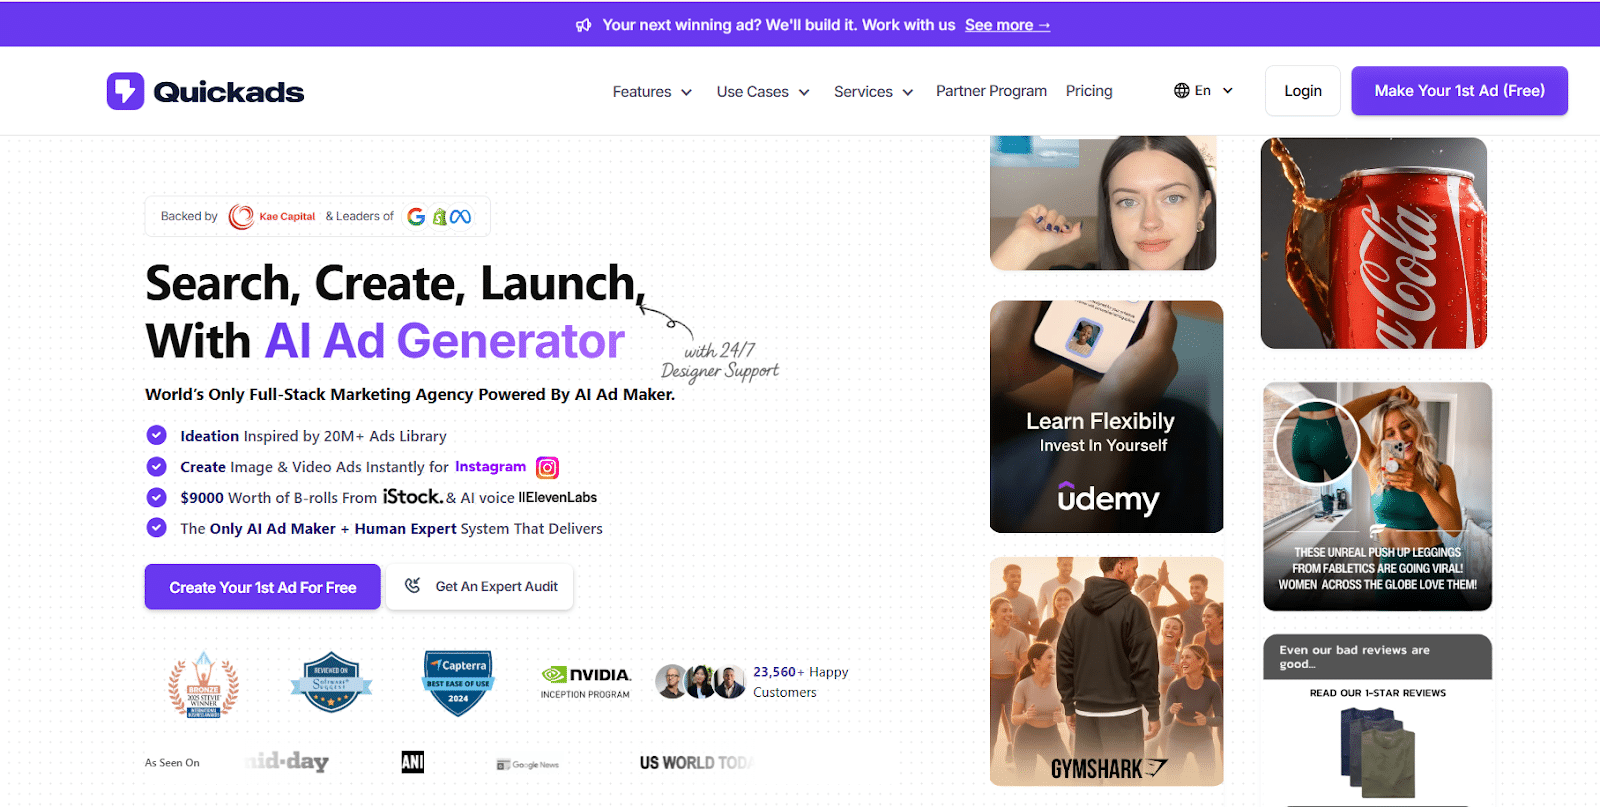This screenshot has height=807, width=1600.
Task: Click the Meta logo in backers badge
Action: (x=460, y=217)
